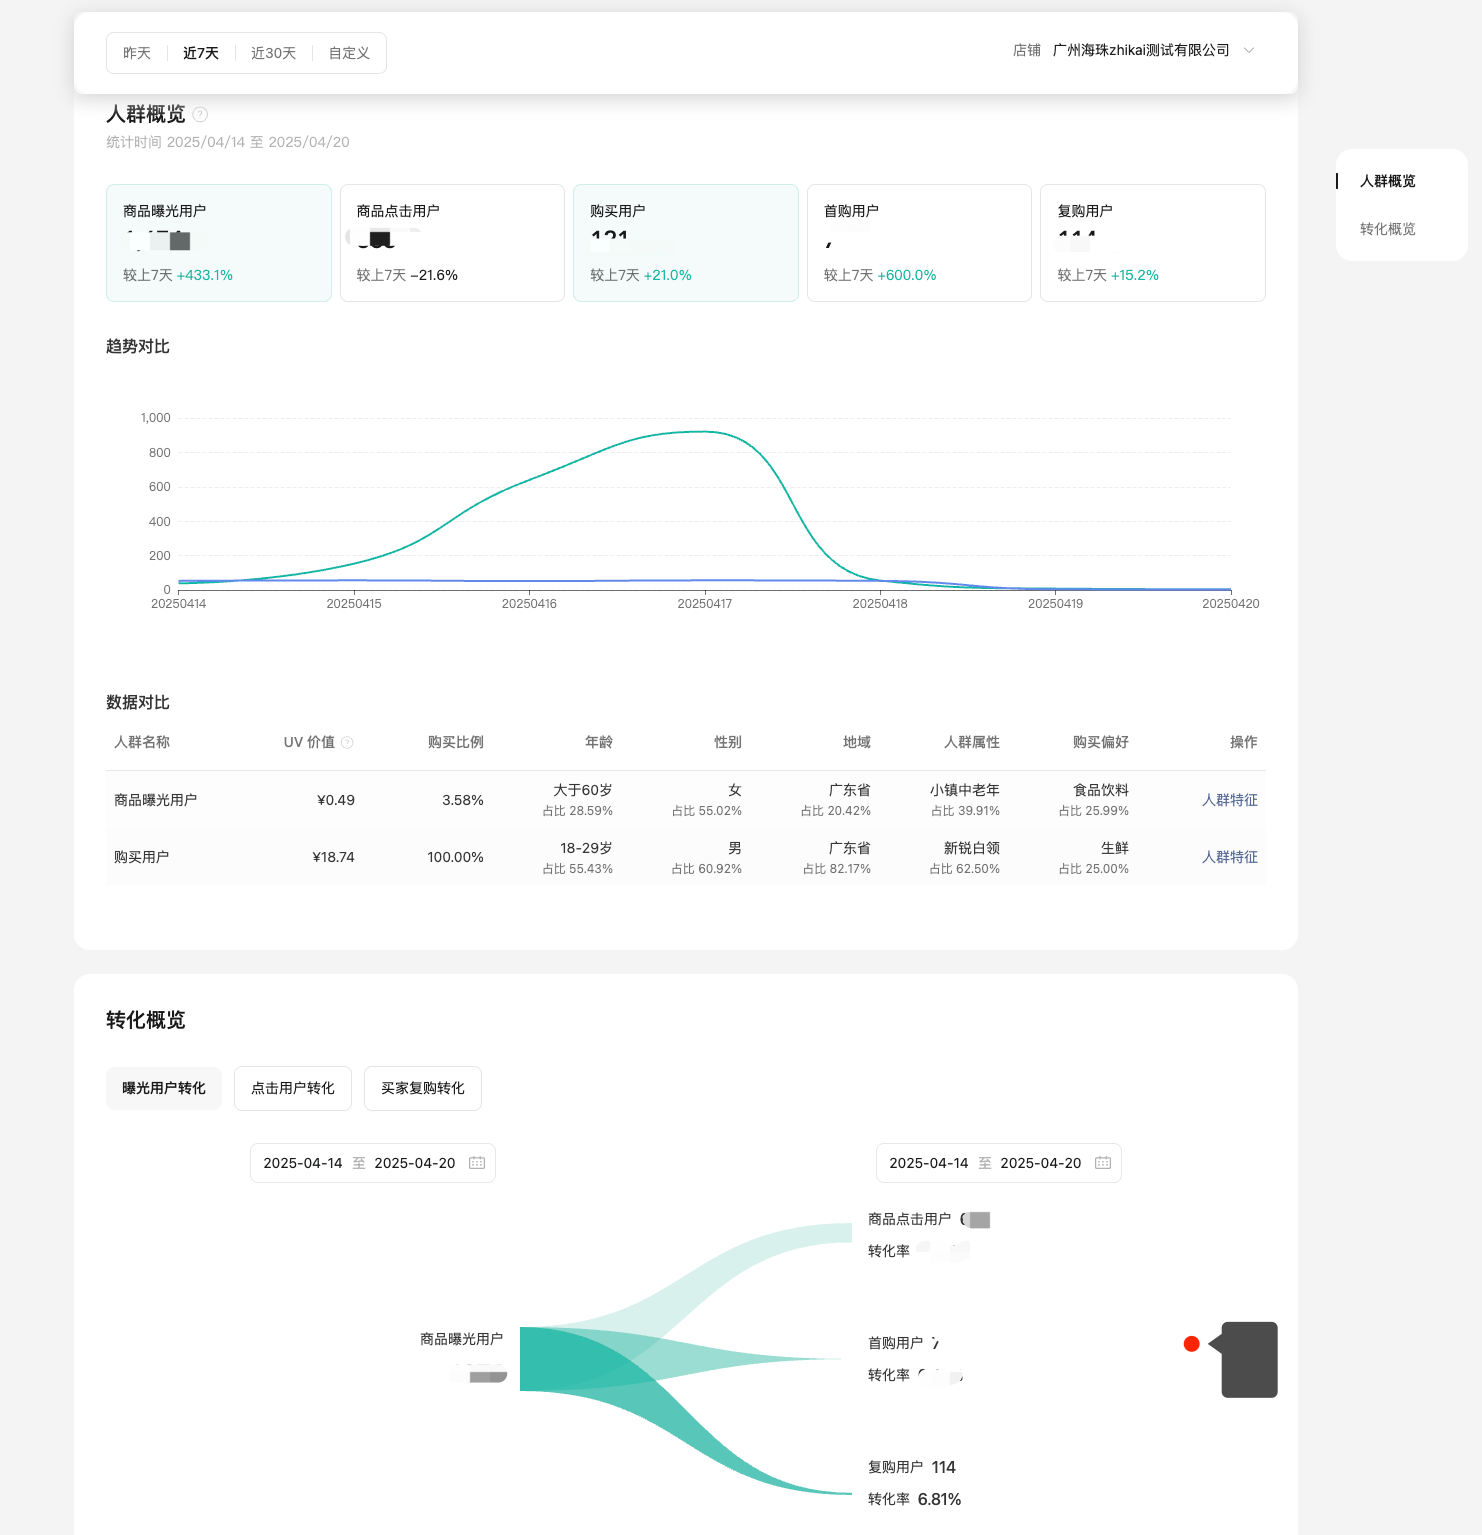Switch to 点击用户转化 tab

[x=293, y=1088]
